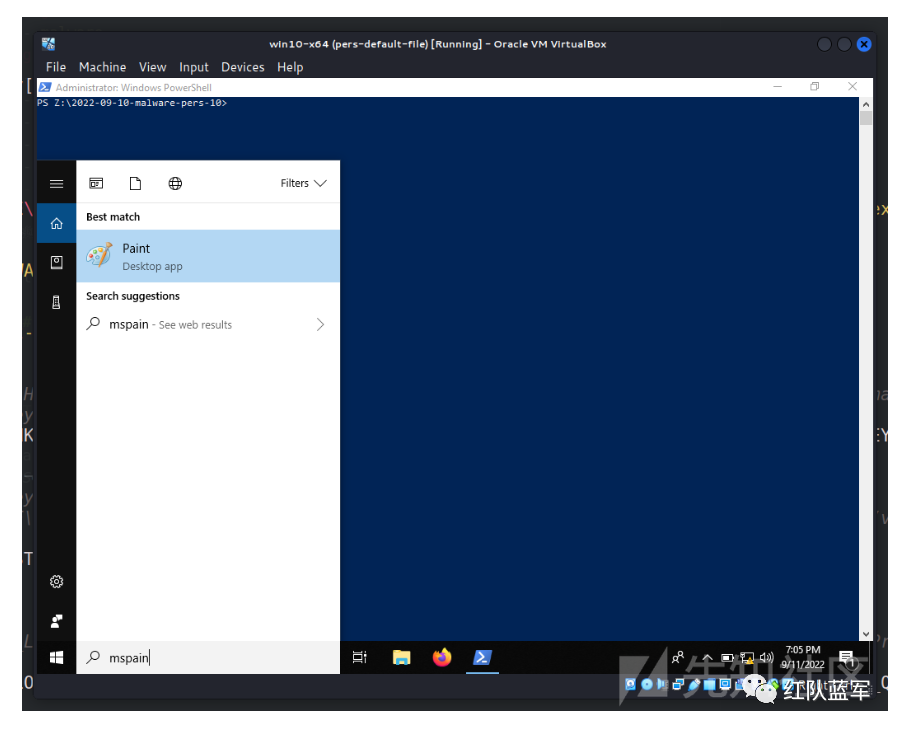Click the volume speaker tray icon

(767, 657)
